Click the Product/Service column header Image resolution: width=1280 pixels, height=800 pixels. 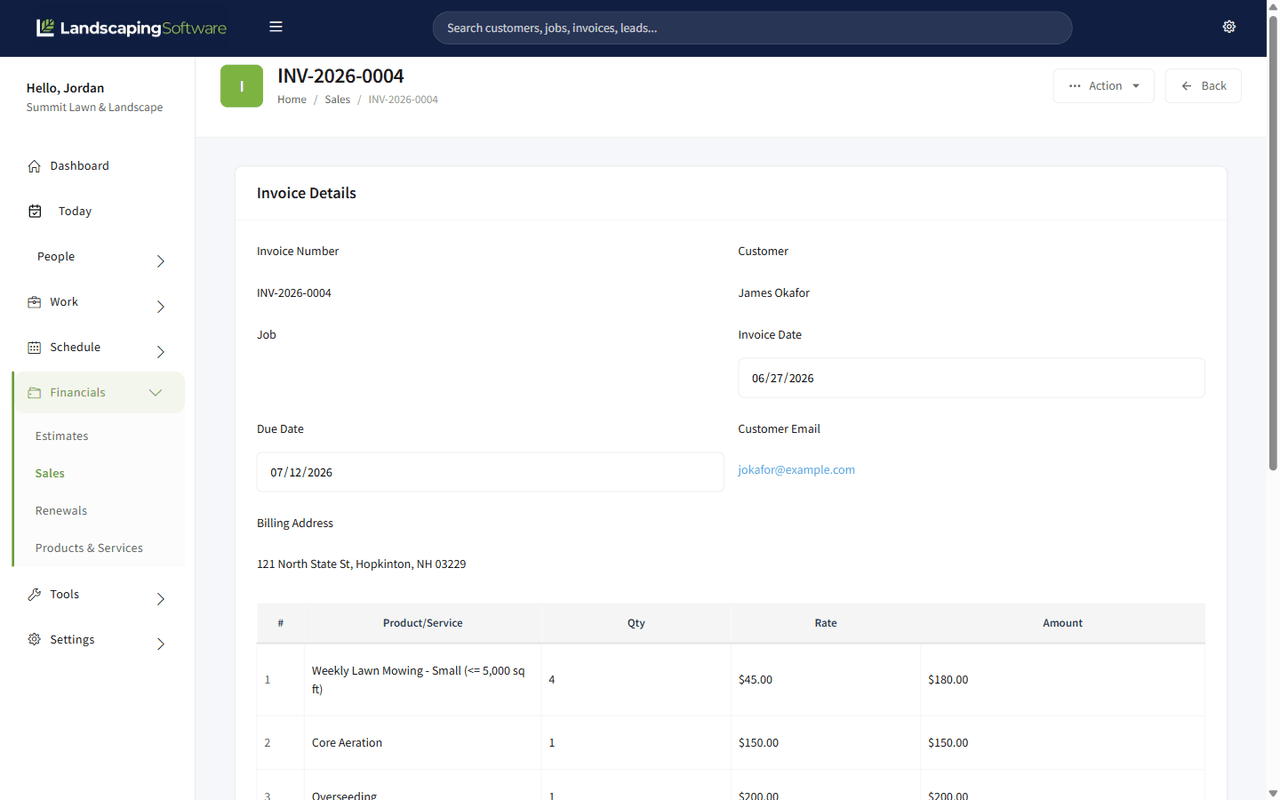pyautogui.click(x=423, y=623)
